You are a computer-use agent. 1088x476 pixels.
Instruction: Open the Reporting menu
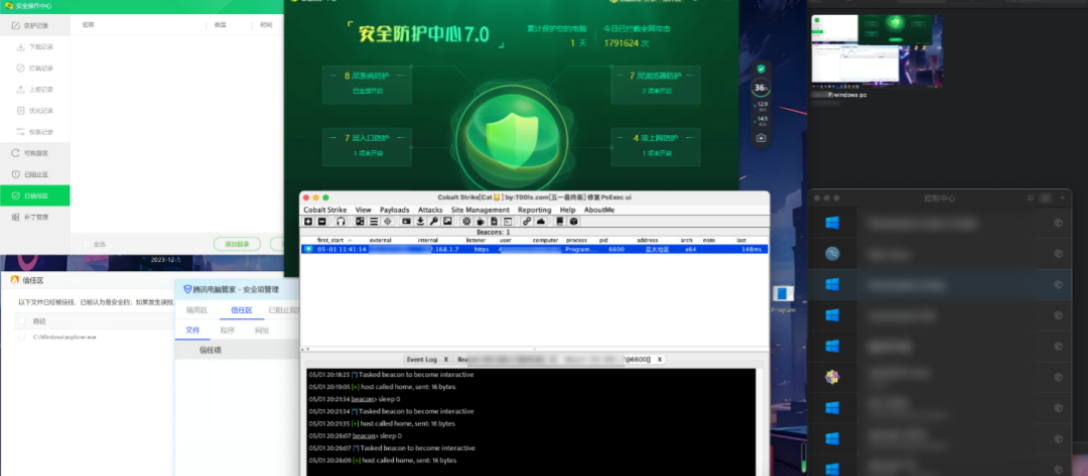point(534,210)
